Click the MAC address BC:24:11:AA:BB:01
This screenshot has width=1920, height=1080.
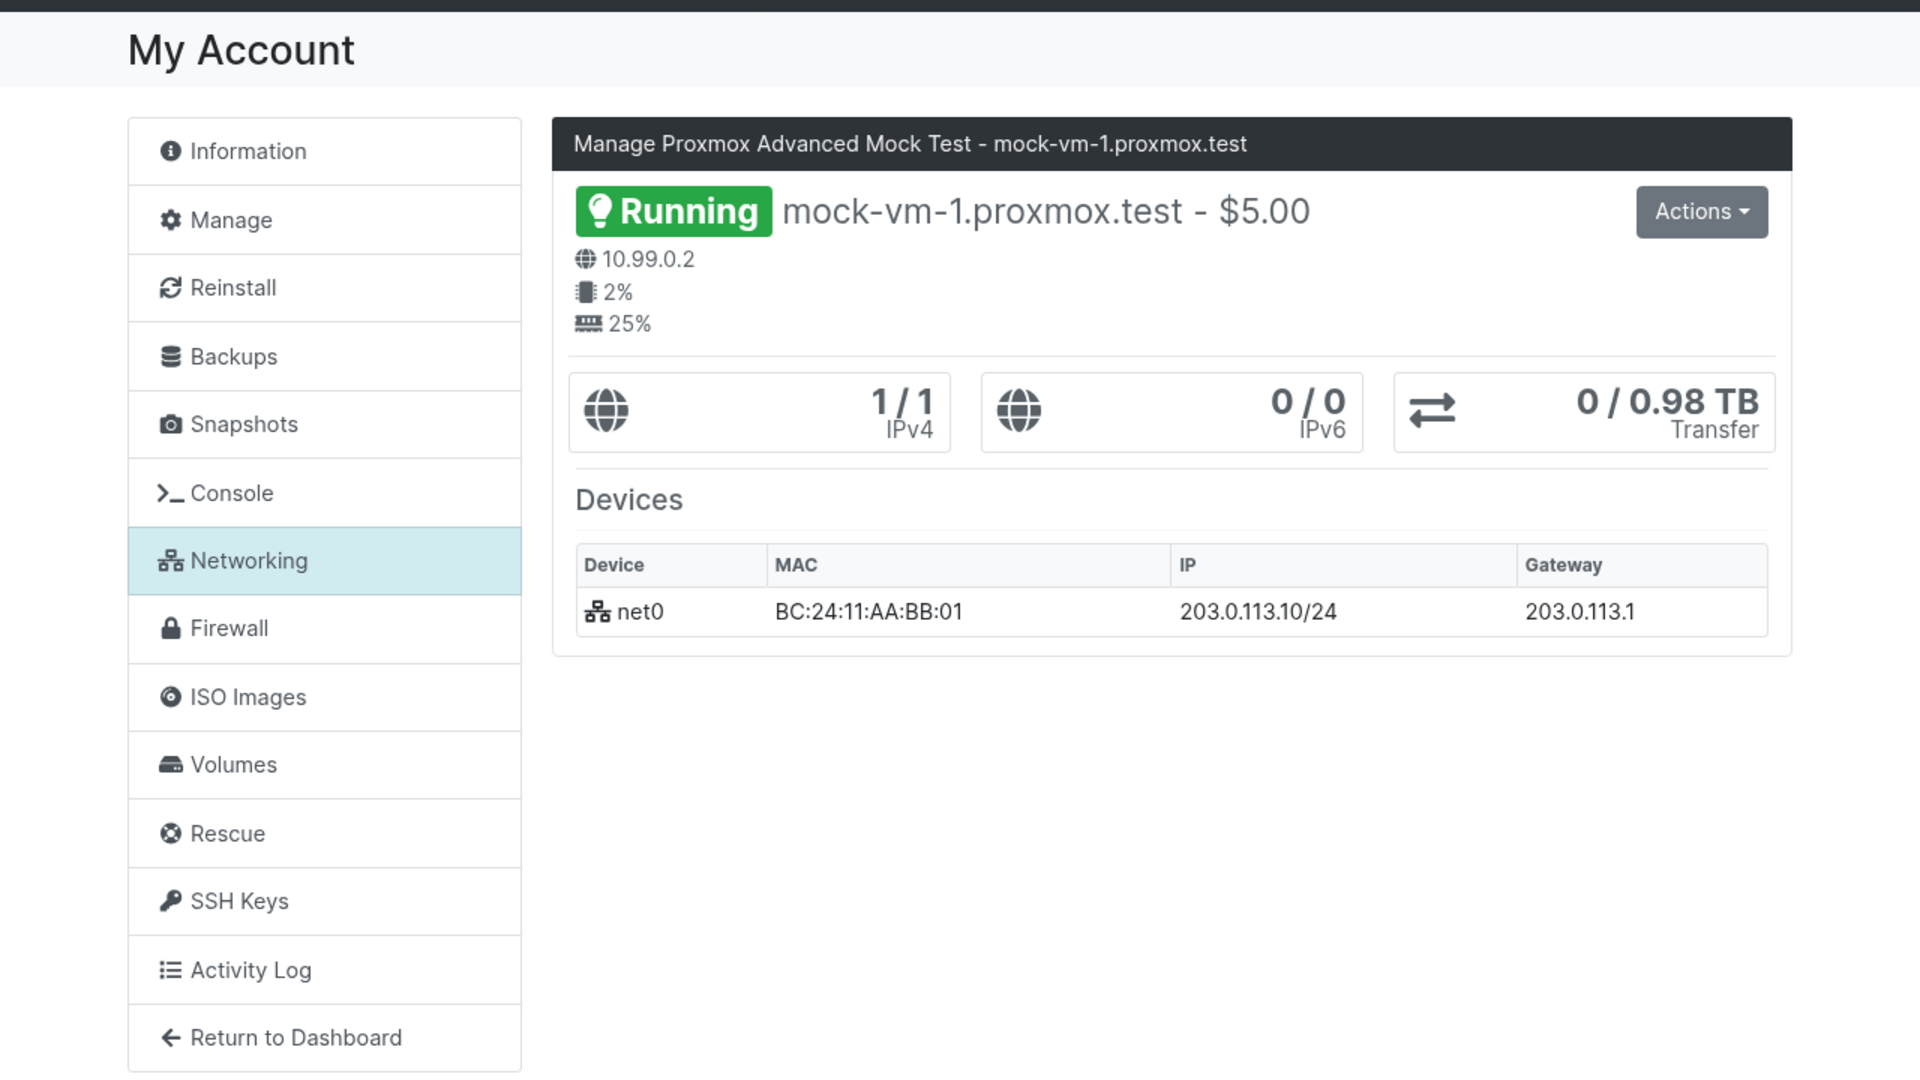[868, 612]
